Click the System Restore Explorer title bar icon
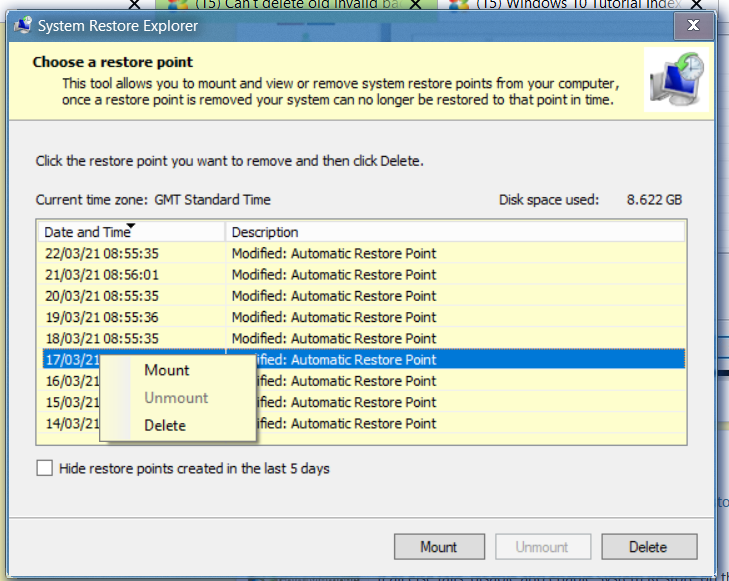This screenshot has width=729, height=581. (23, 26)
